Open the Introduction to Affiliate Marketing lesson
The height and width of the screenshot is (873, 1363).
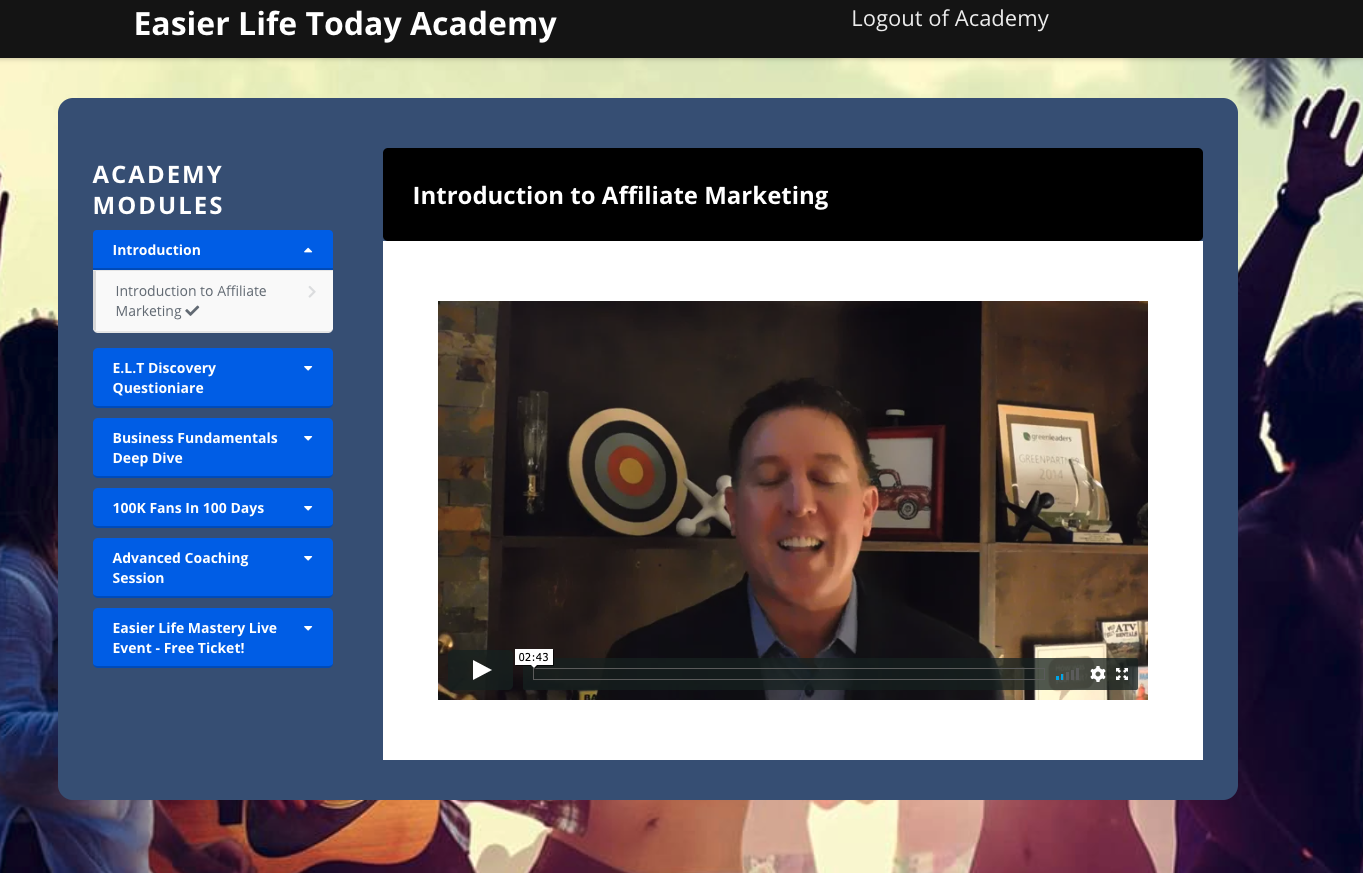[190, 300]
